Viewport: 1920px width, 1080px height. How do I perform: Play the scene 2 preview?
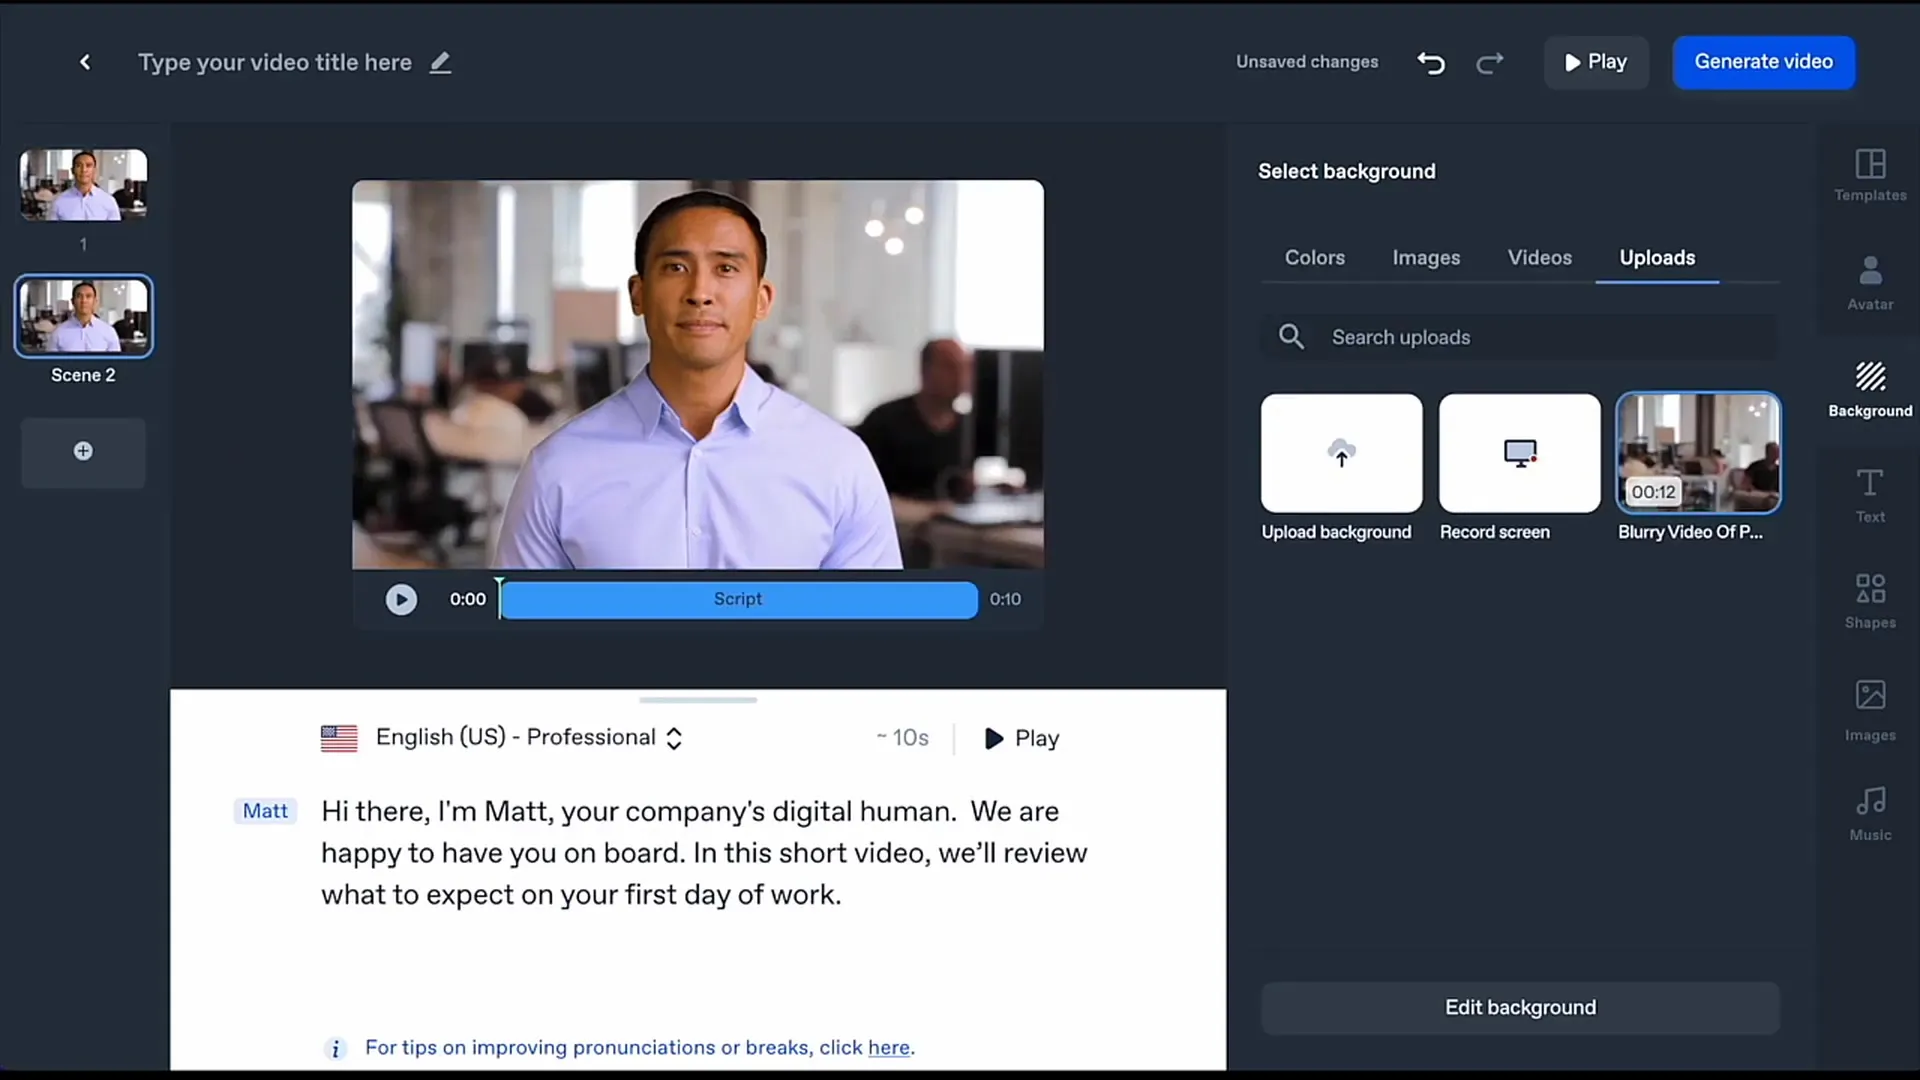point(401,599)
